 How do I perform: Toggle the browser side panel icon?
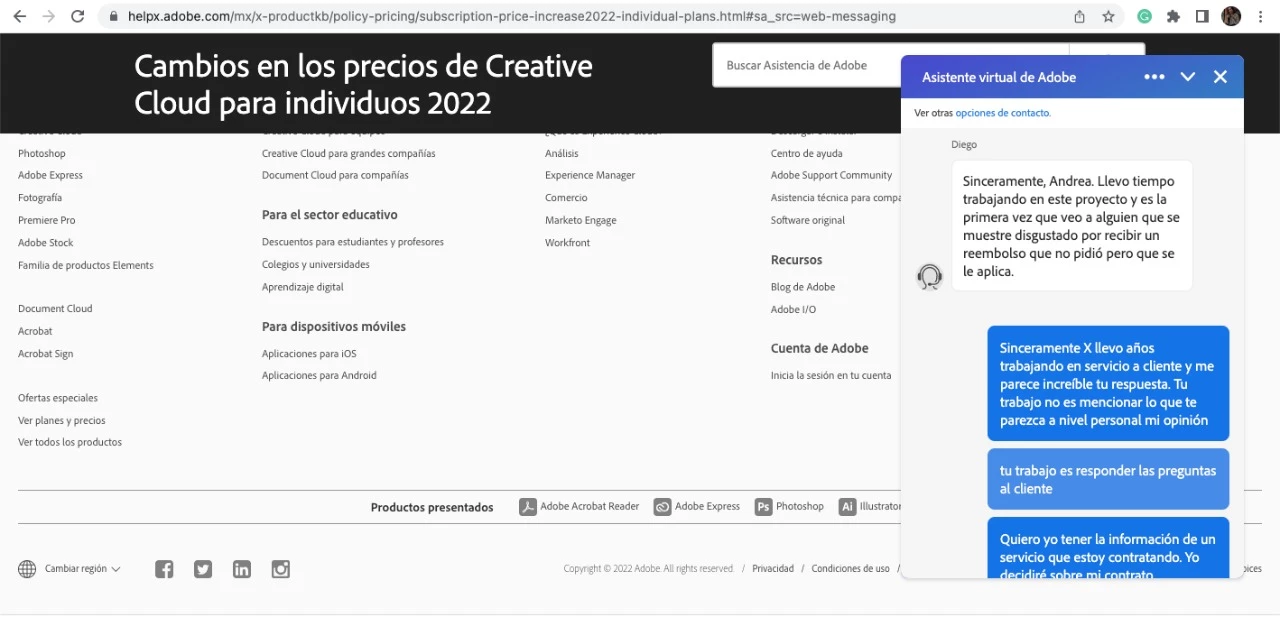tap(1202, 17)
